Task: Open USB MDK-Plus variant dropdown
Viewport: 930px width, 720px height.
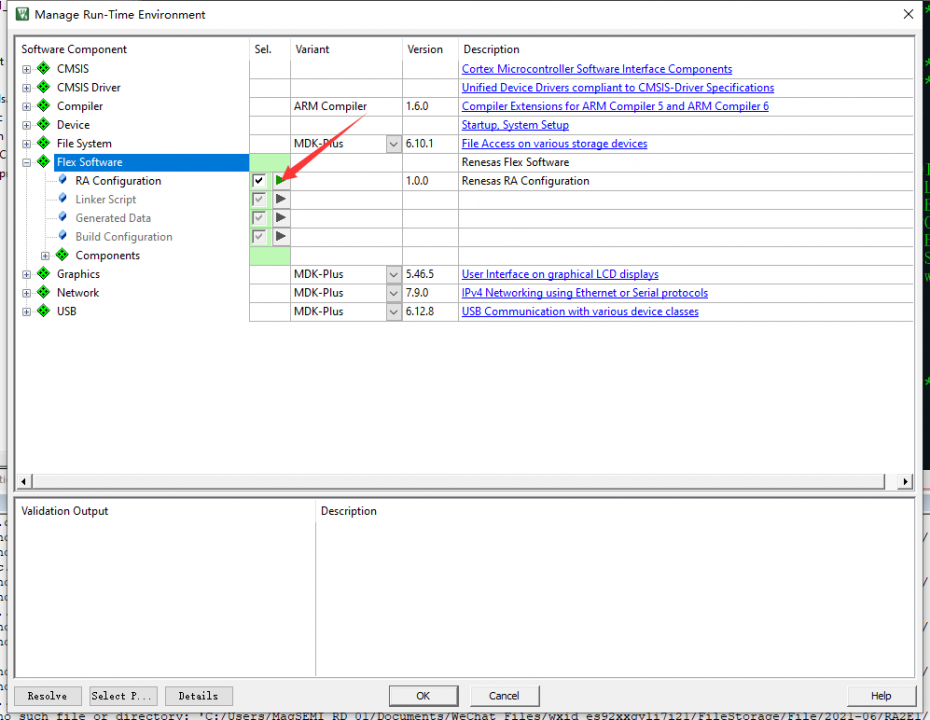Action: [x=393, y=311]
